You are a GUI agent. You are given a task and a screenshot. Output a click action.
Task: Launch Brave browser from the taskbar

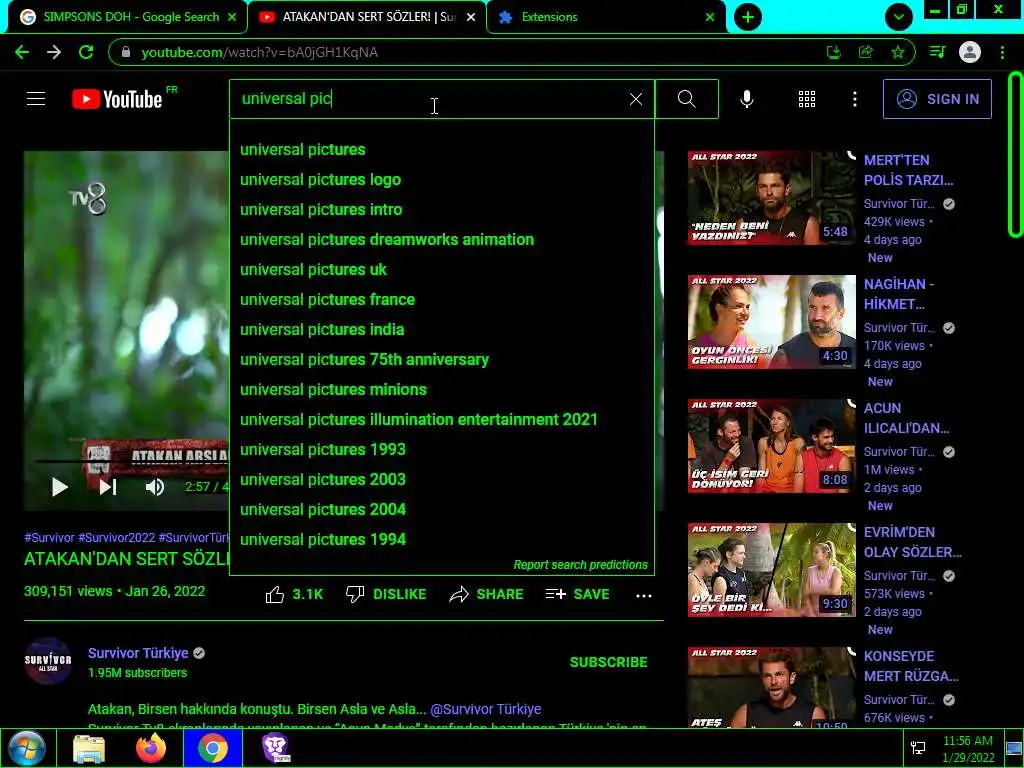pyautogui.click(x=276, y=748)
